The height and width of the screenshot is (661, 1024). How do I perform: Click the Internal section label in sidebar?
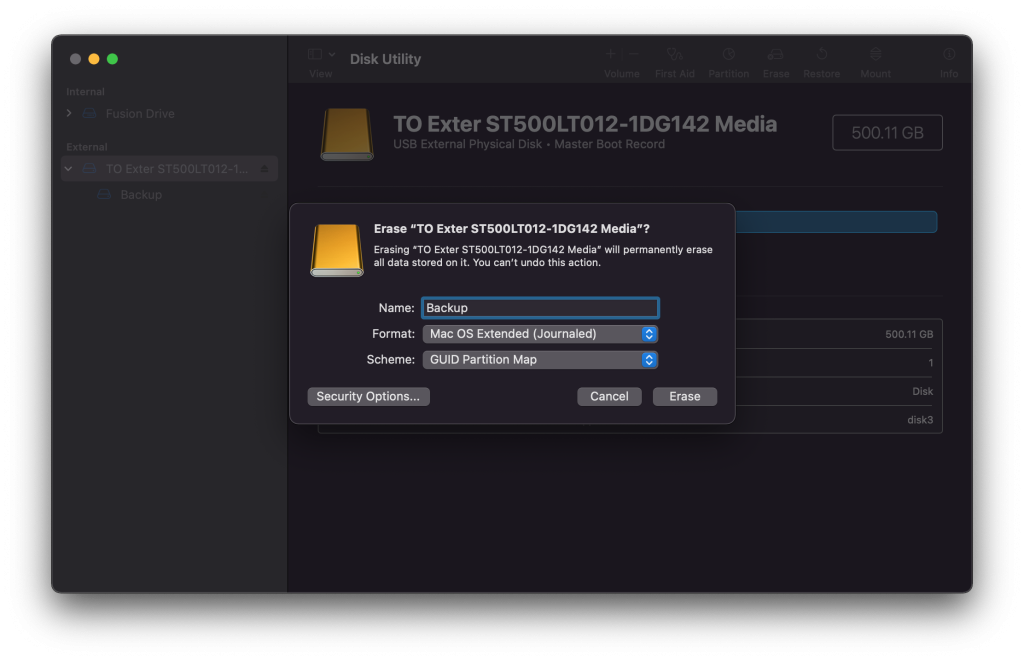tap(86, 92)
